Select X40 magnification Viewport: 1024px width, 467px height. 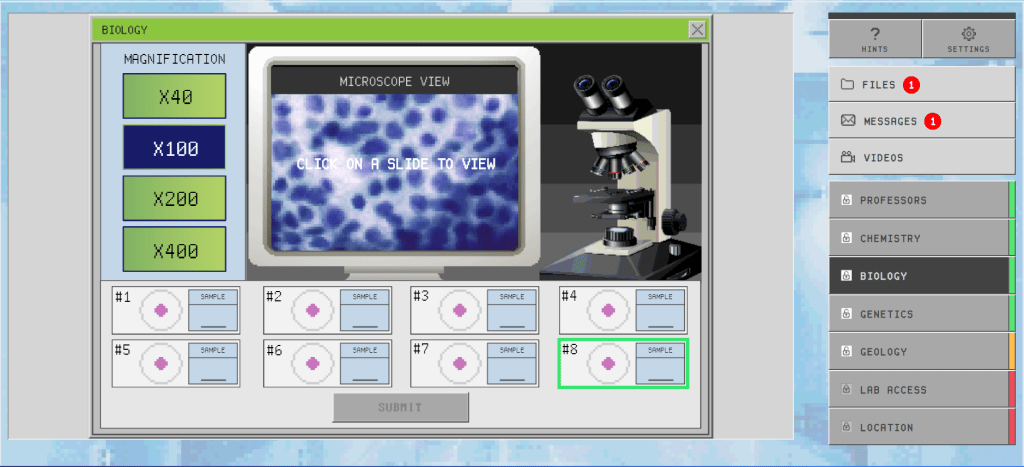coord(174,96)
